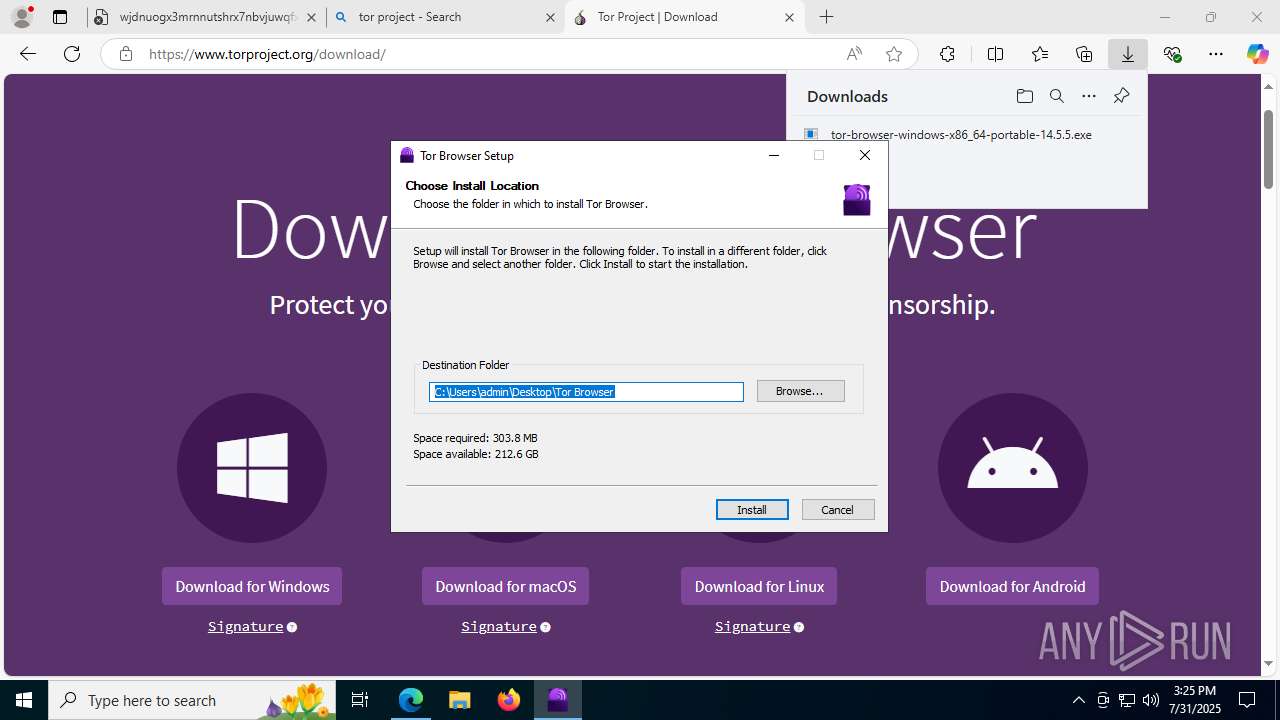The image size is (1280, 720).
Task: Switch to the tor project - Search tab
Action: tap(445, 17)
